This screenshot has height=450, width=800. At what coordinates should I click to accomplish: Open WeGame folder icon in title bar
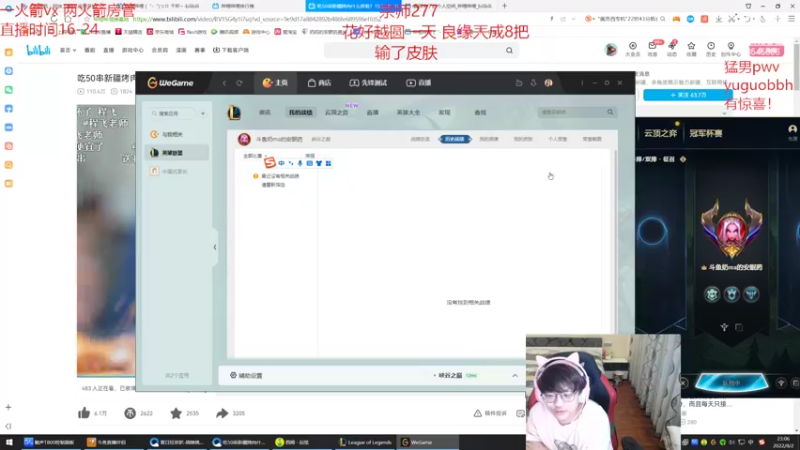tap(519, 83)
